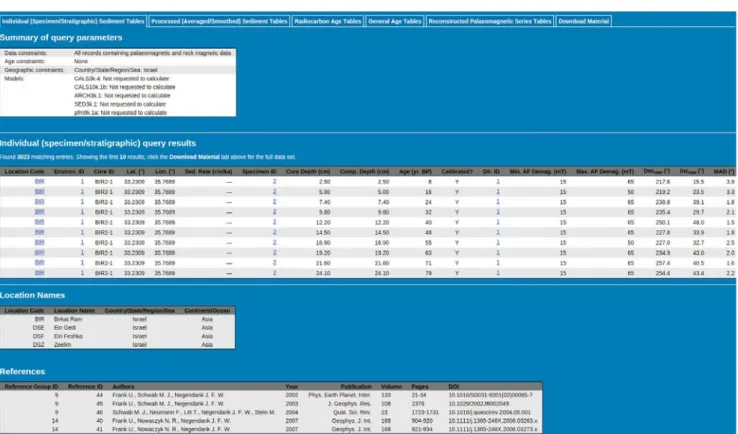Open Specimen ID 2 link in core depth 21.60 row

pyautogui.click(x=274, y=263)
